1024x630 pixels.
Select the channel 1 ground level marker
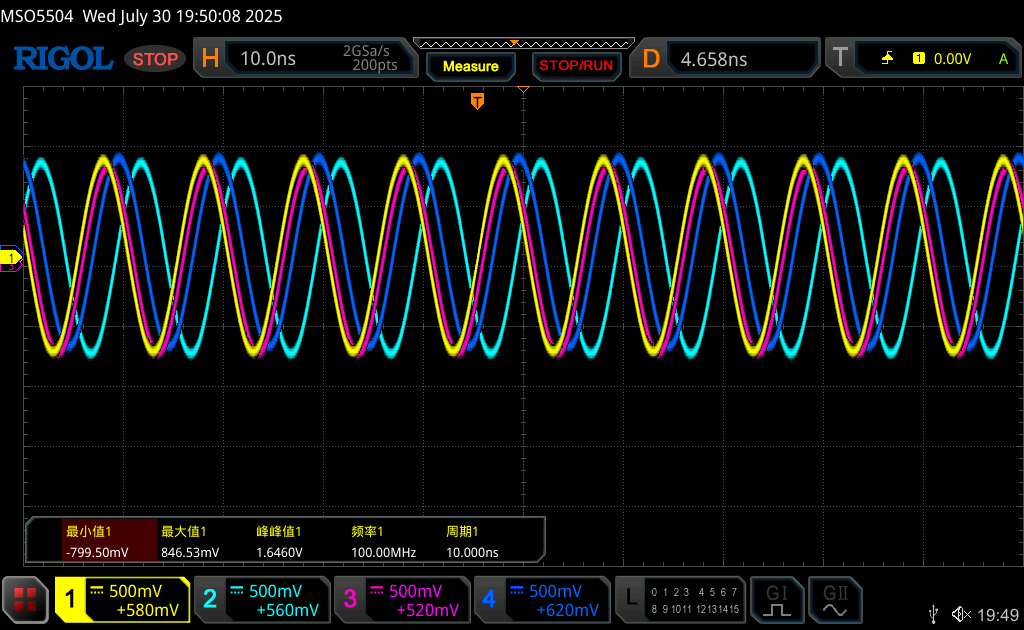point(10,258)
